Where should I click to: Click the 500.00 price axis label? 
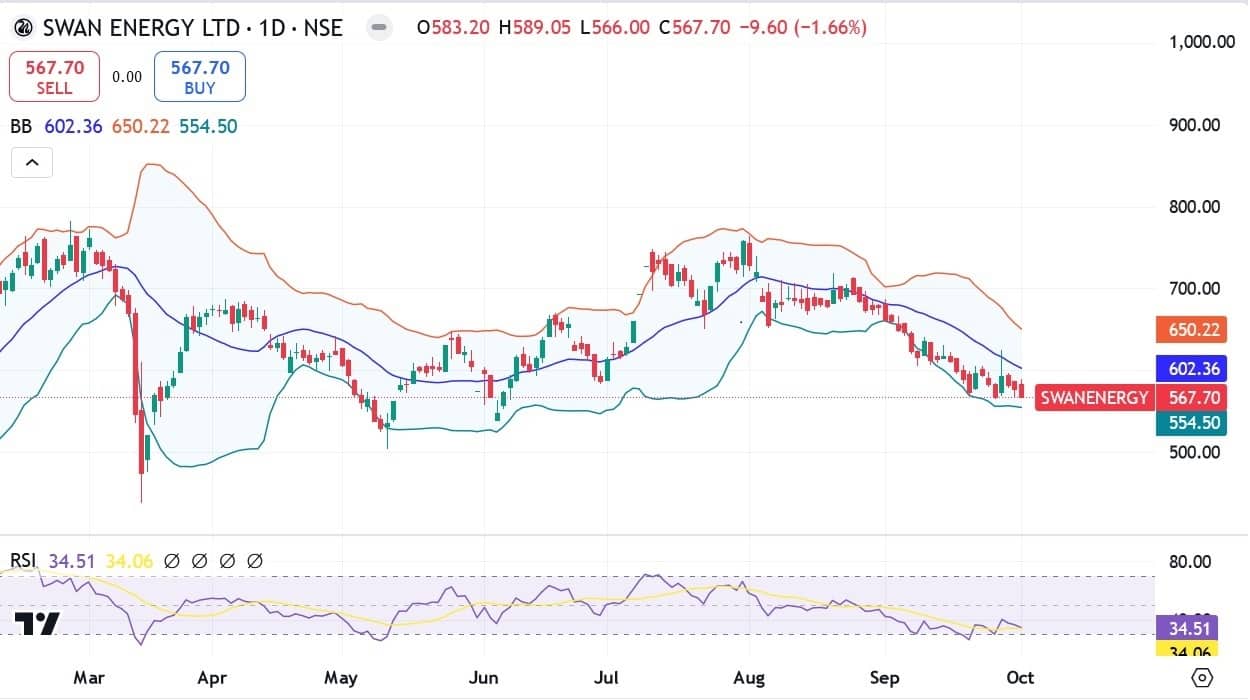(x=1195, y=452)
